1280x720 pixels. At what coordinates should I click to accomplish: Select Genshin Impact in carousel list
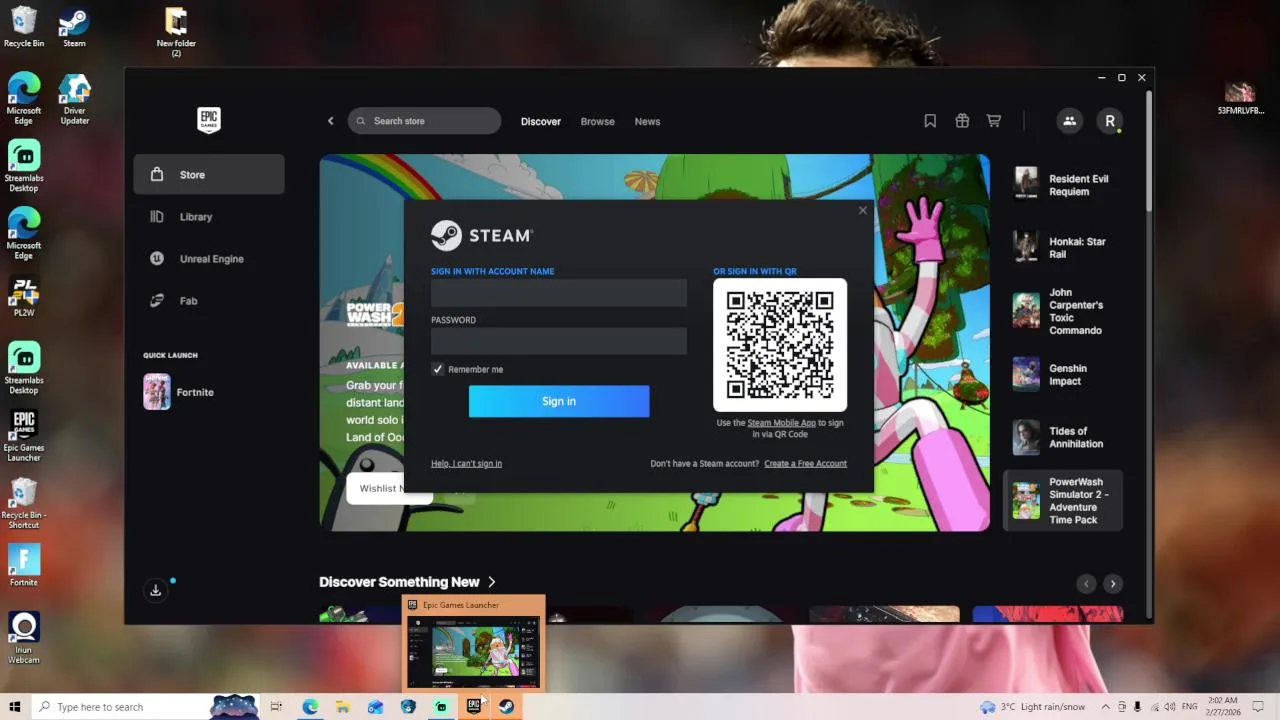click(1063, 374)
